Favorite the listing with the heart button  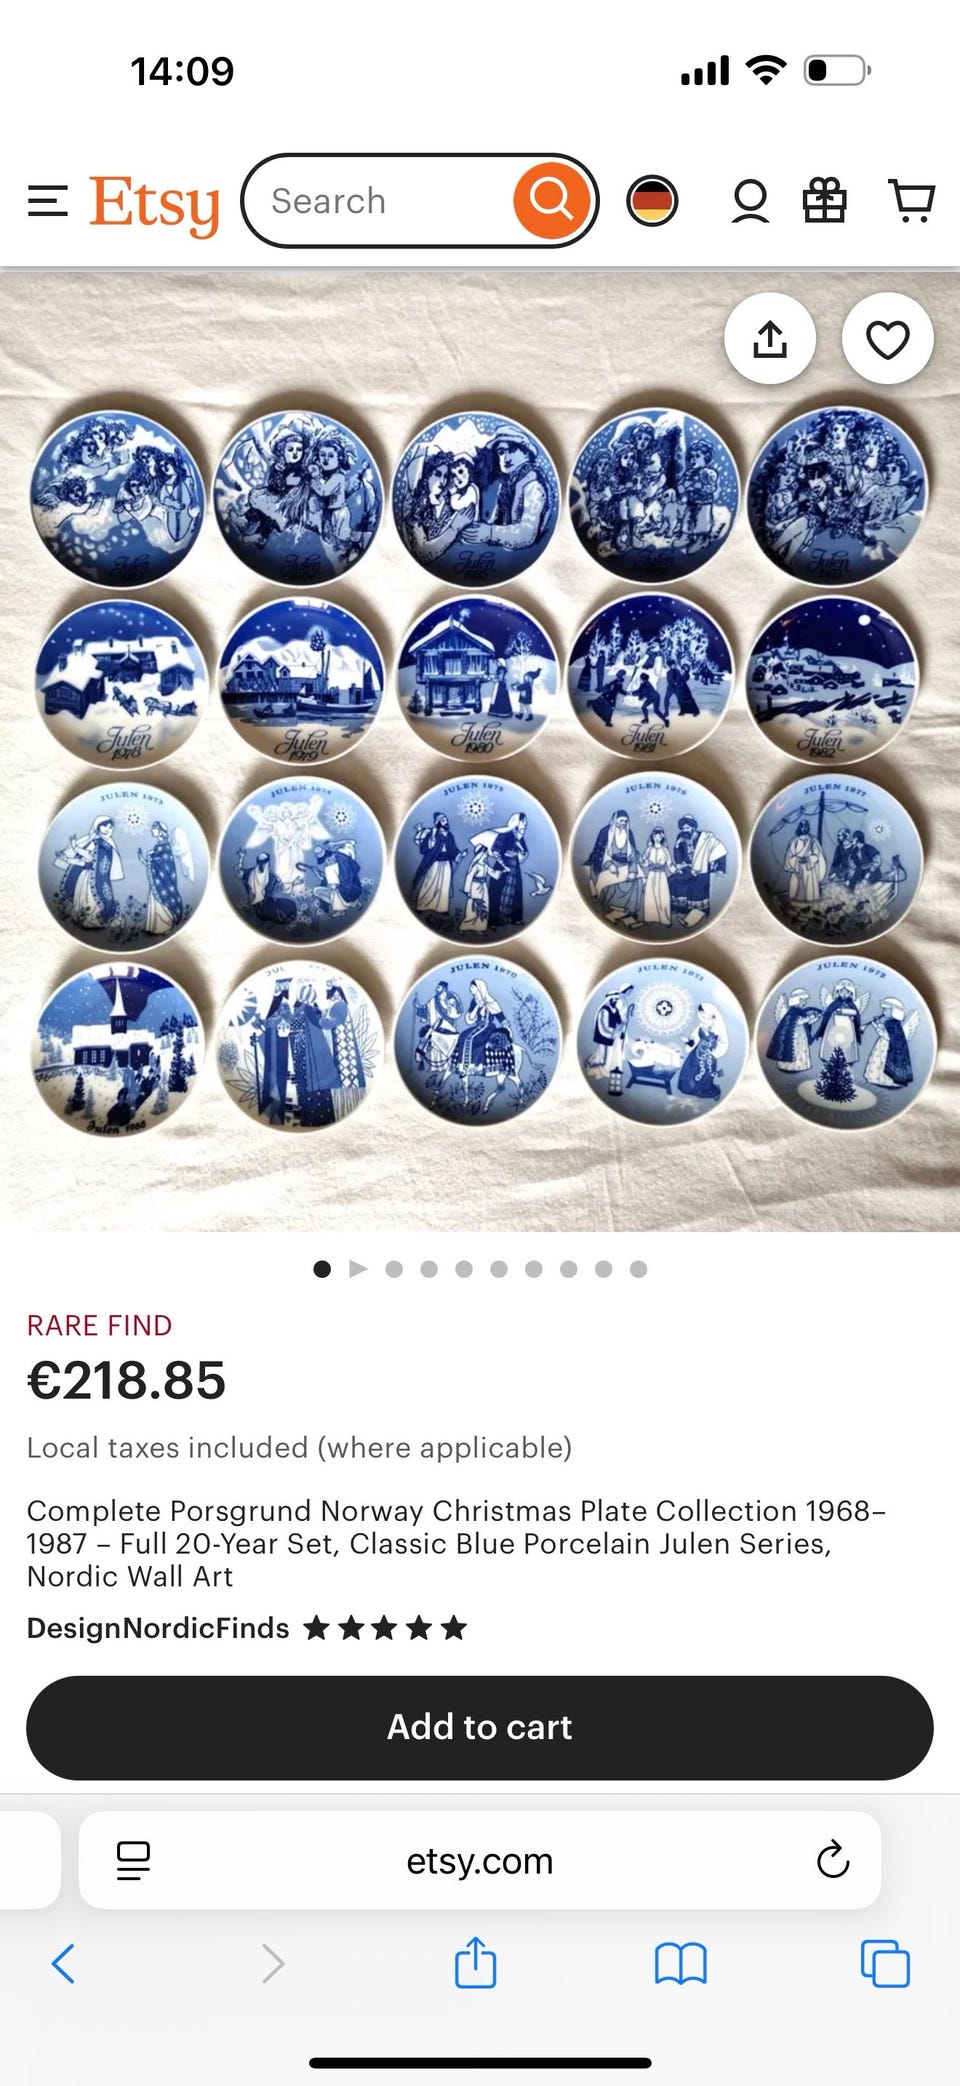point(888,339)
